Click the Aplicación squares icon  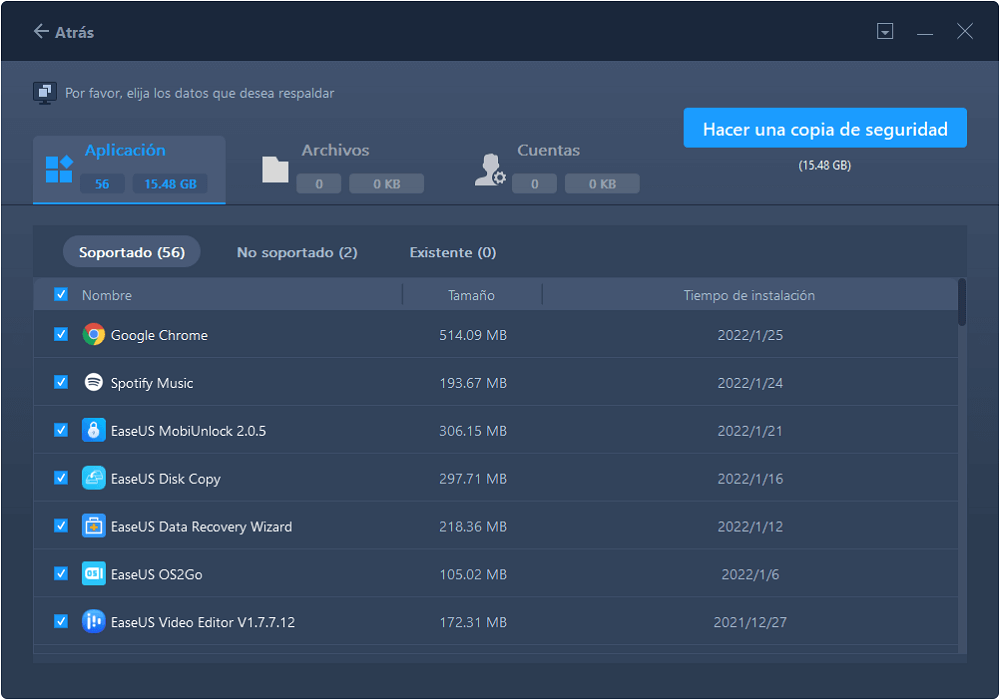pos(59,169)
